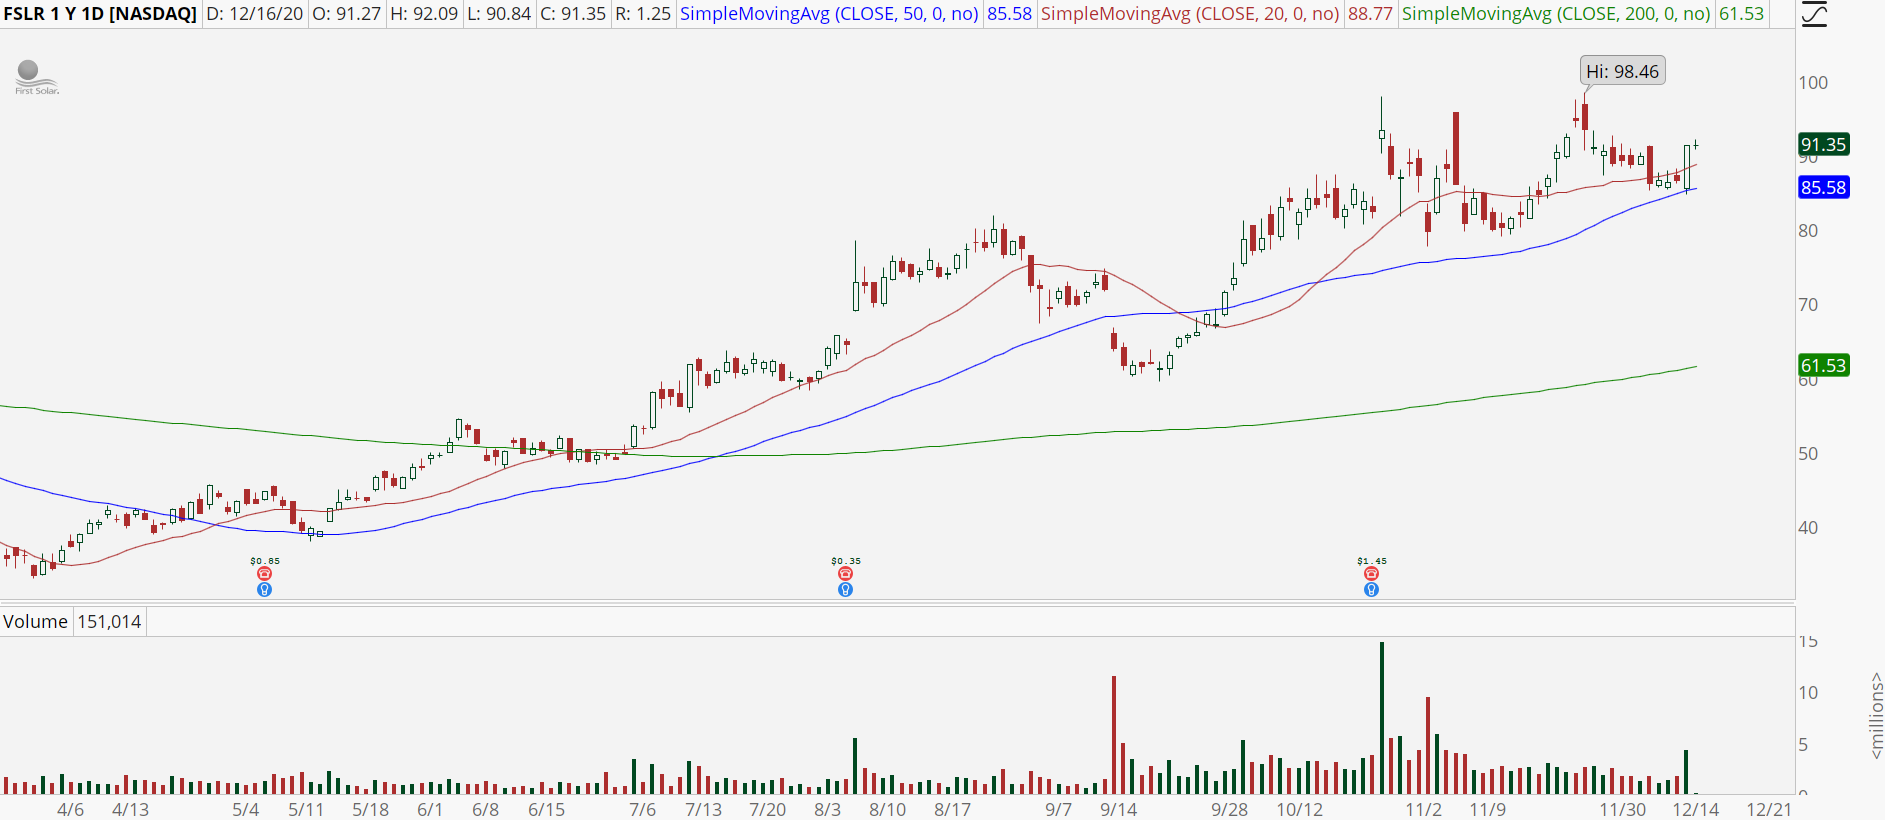Image resolution: width=1885 pixels, height=820 pixels.
Task: Click the blue lightbulb icon under $1.45
Action: point(1371,590)
